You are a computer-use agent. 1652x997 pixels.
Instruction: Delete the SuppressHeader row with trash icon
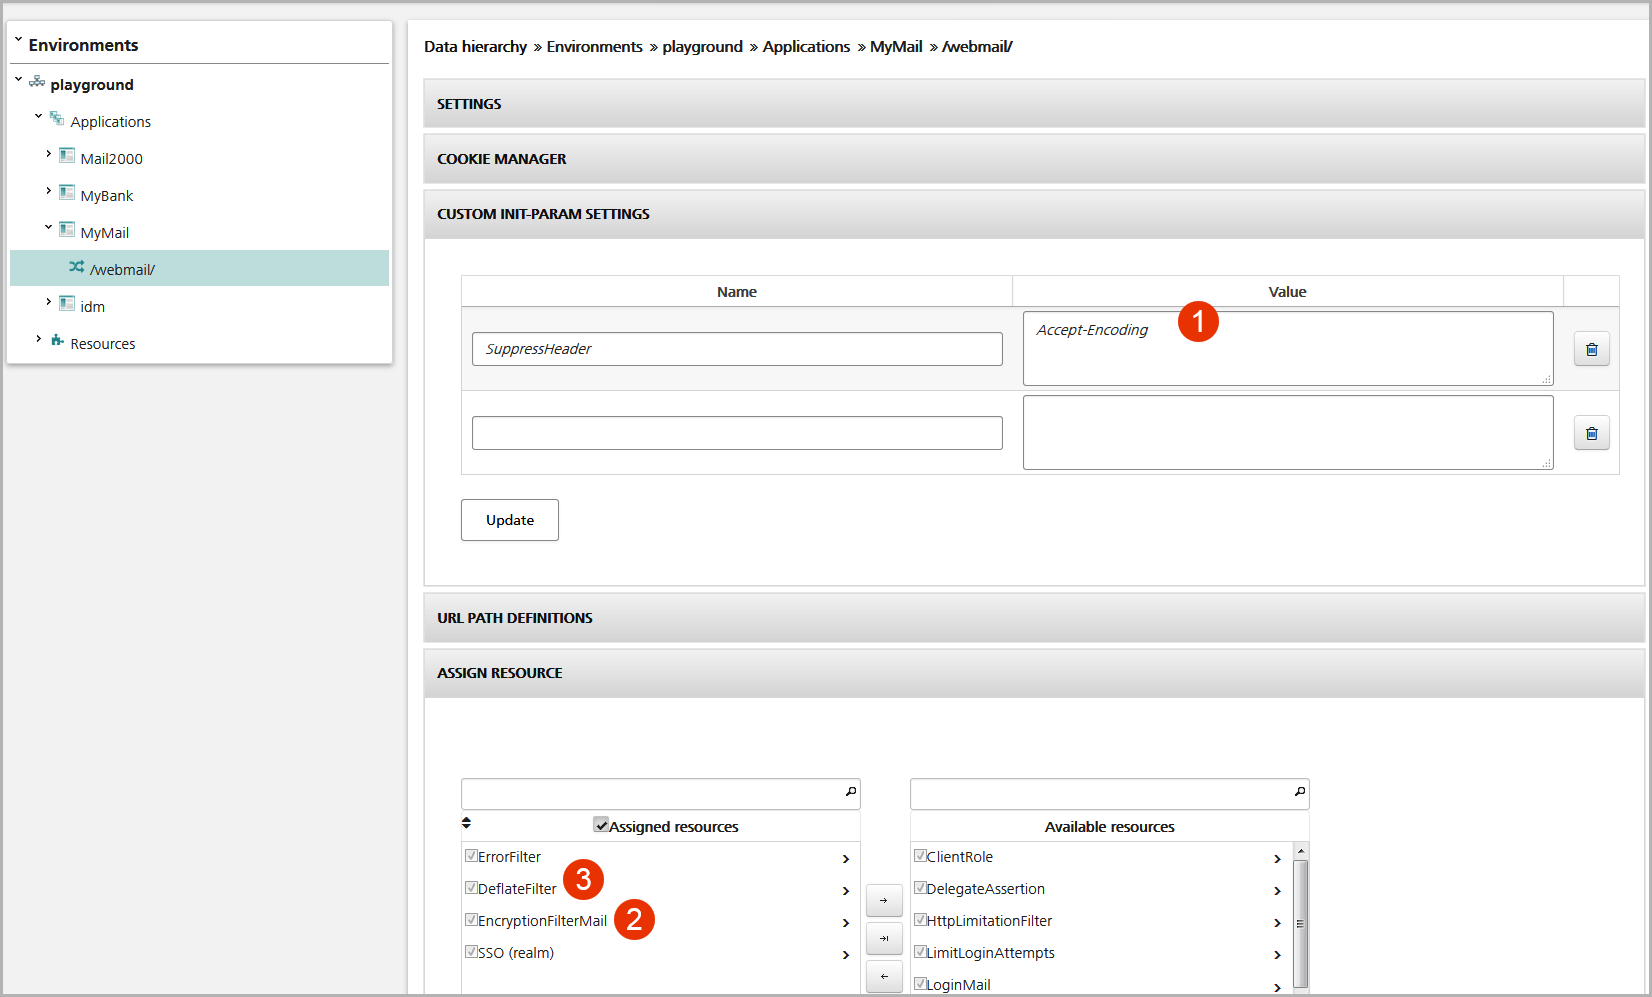pos(1591,349)
